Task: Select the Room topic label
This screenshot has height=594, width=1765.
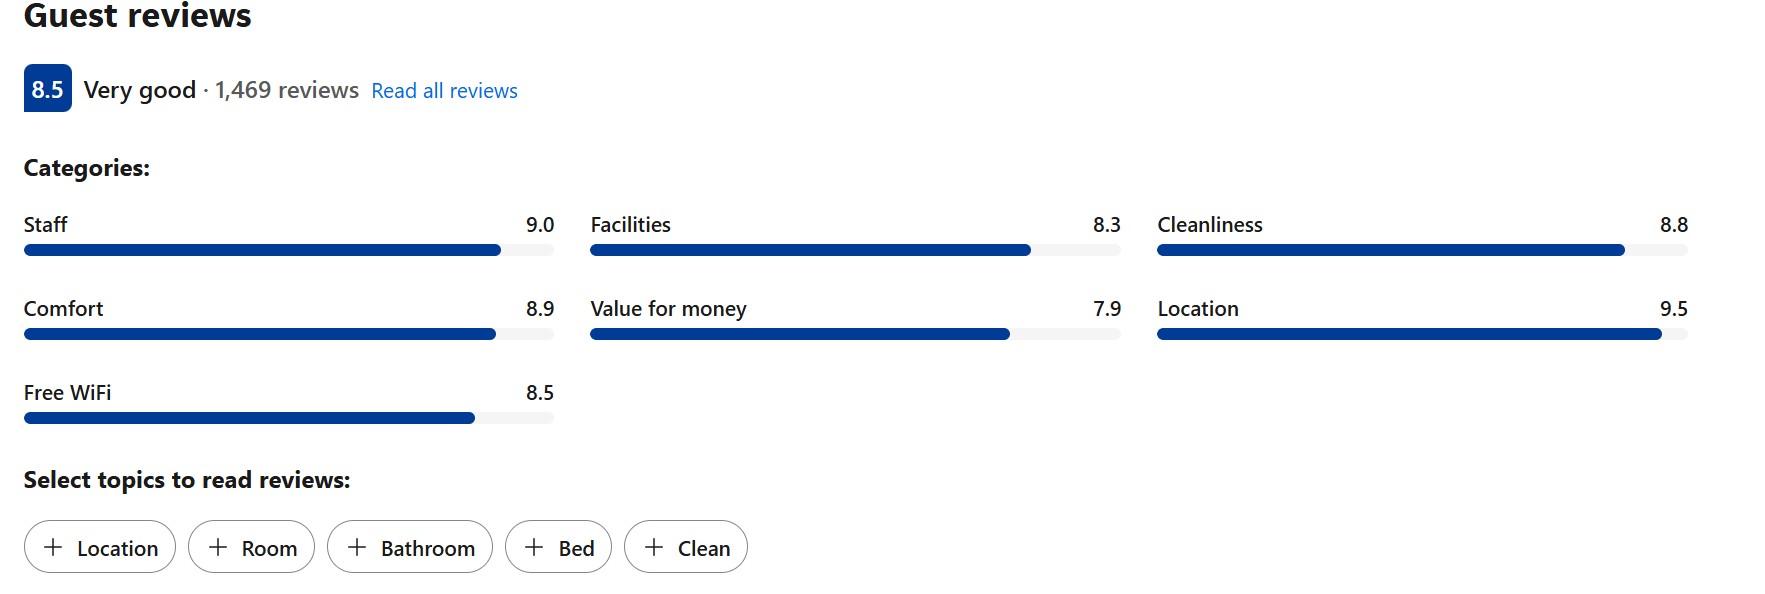Action: tap(269, 549)
